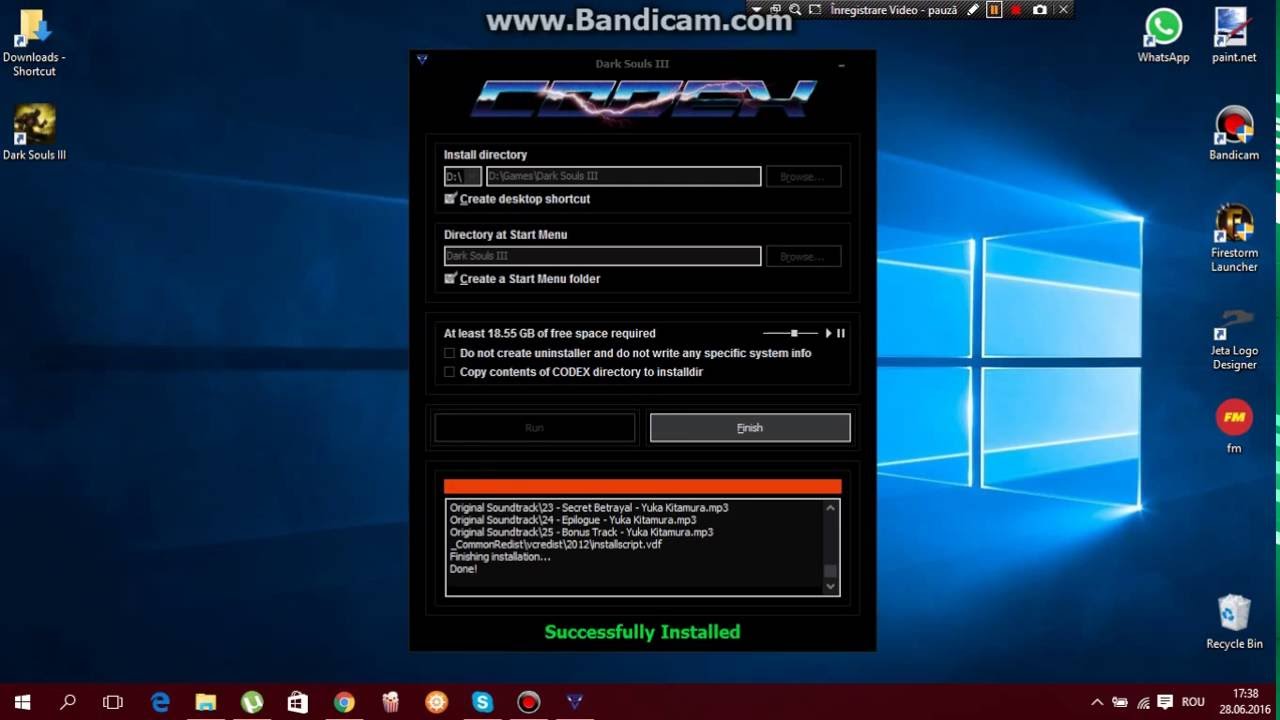Close the Bandicam recording bar
Image resolution: width=1280 pixels, height=720 pixels.
[x=1064, y=10]
